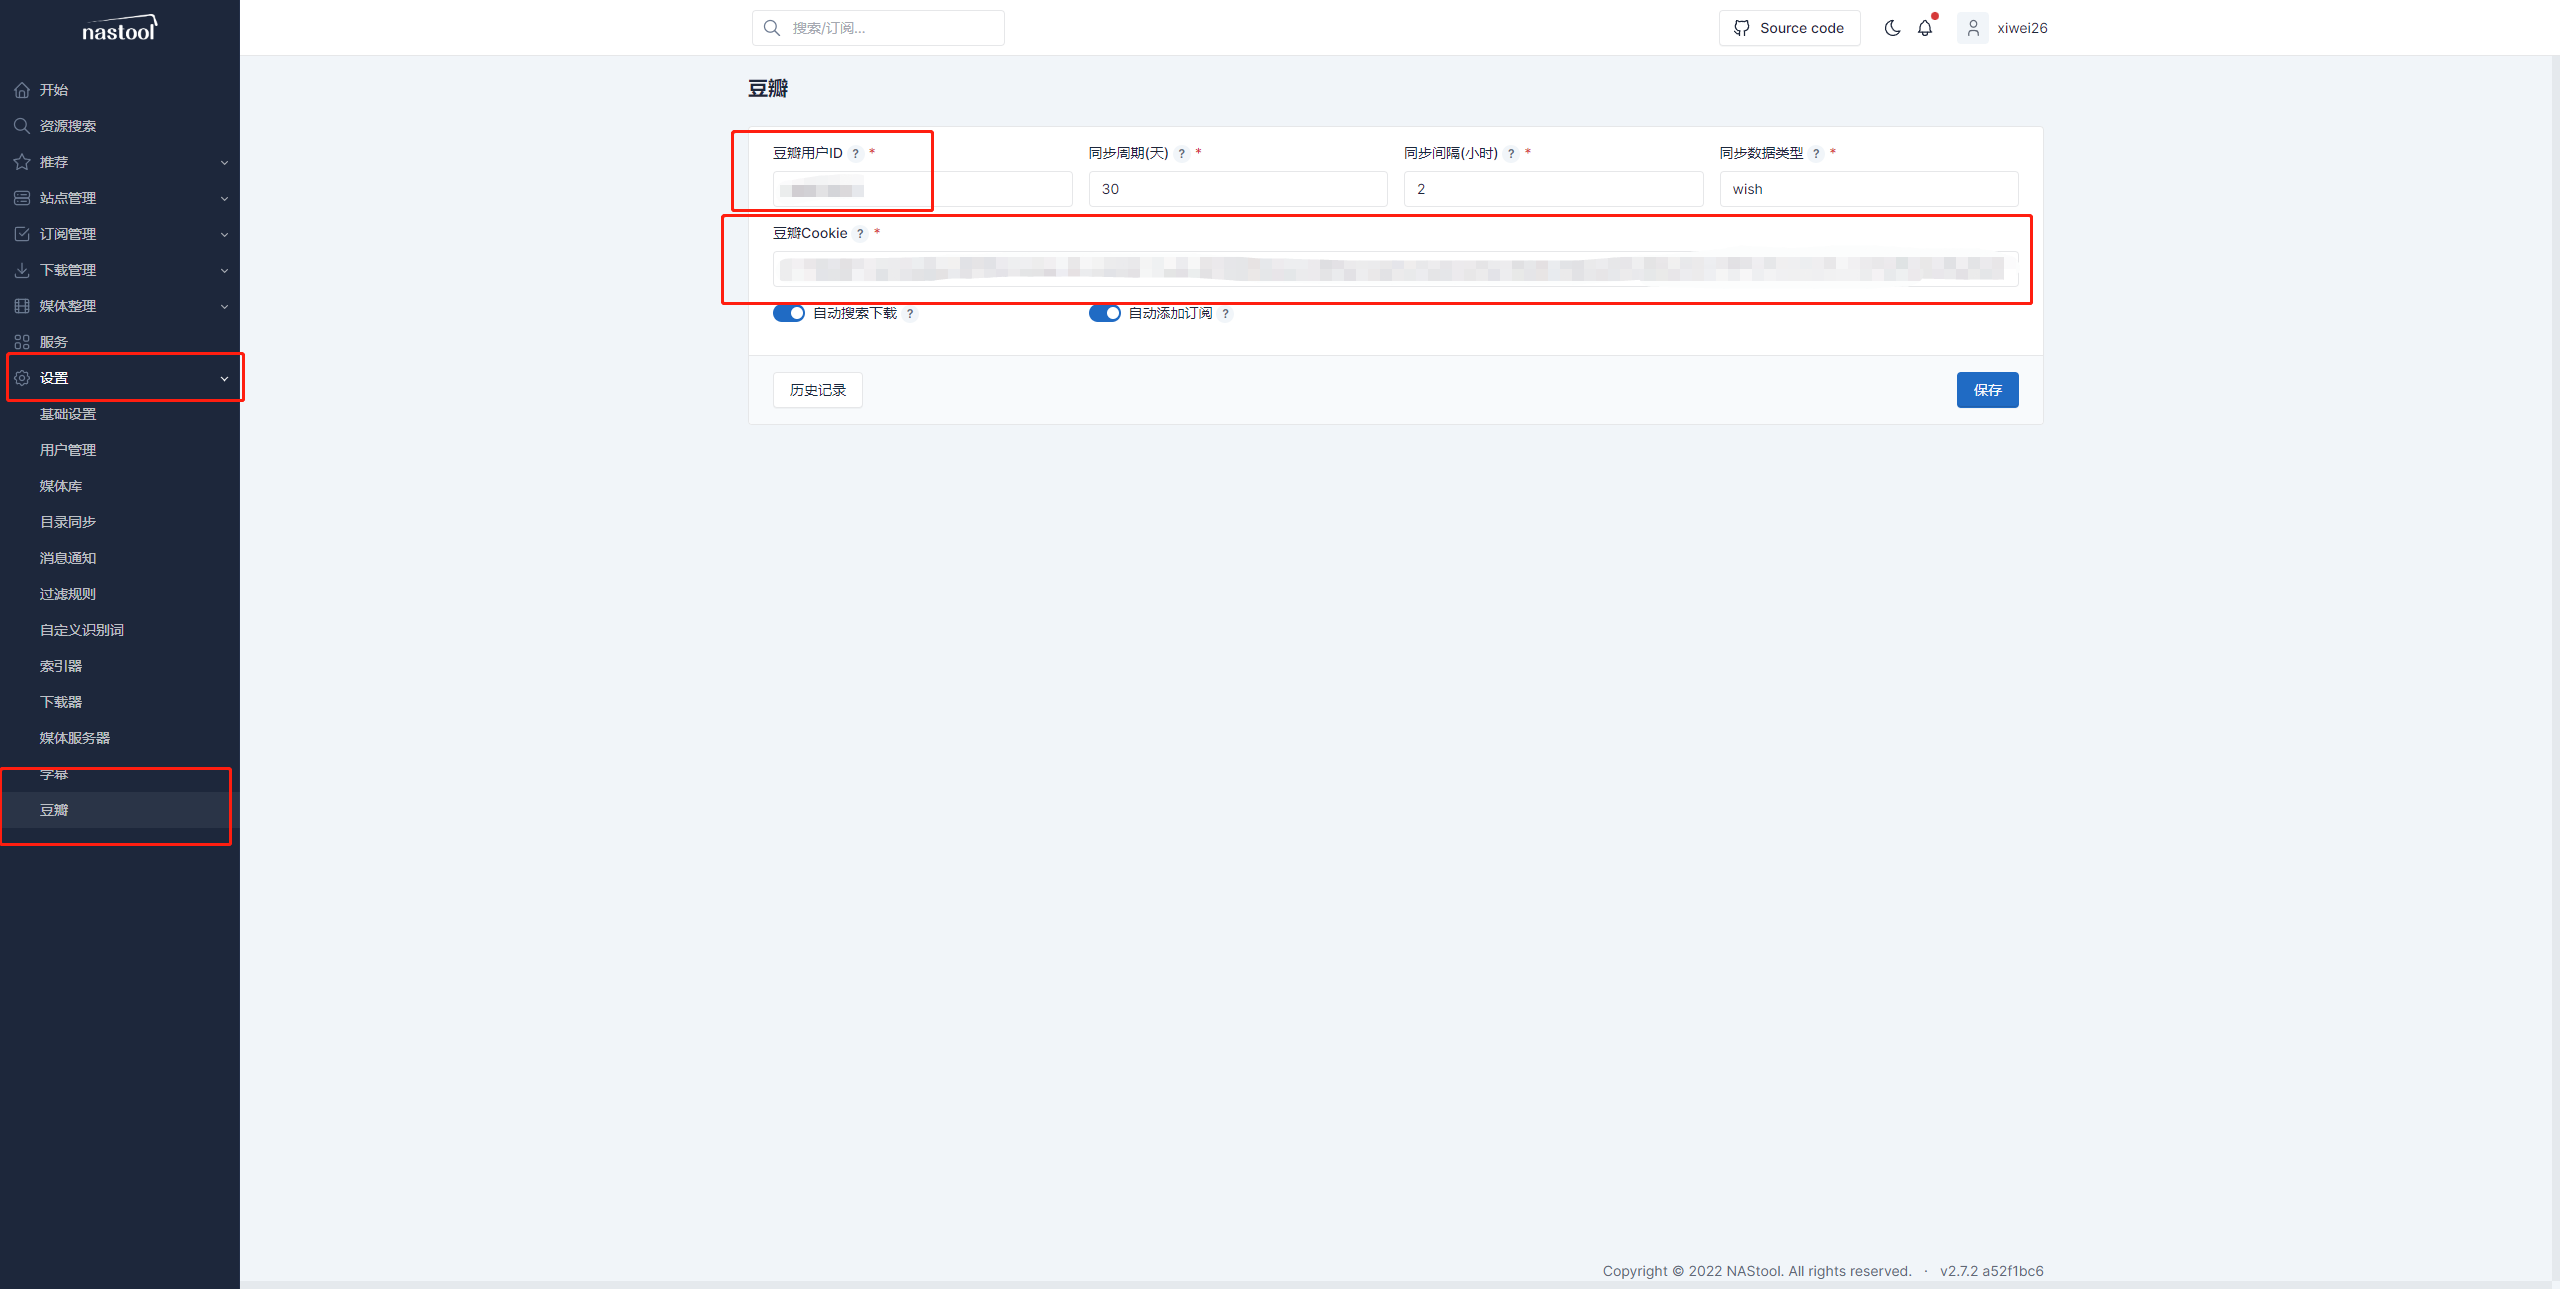Click help icon beside 自动添加订阅

(x=1225, y=314)
